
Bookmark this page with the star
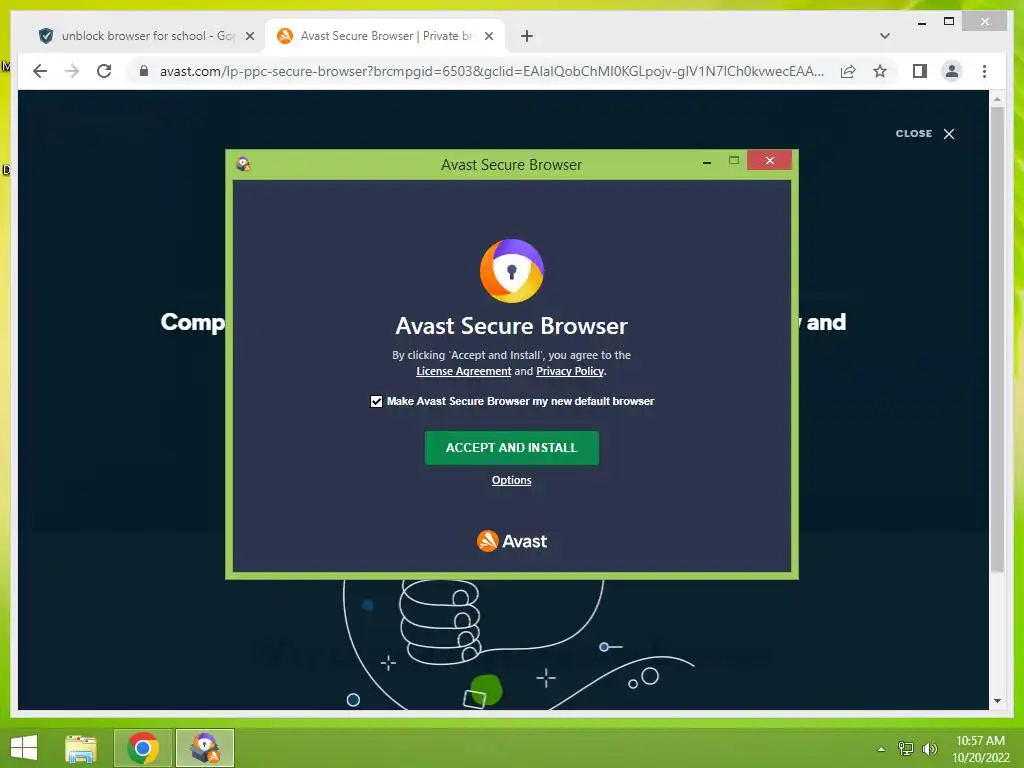point(880,71)
